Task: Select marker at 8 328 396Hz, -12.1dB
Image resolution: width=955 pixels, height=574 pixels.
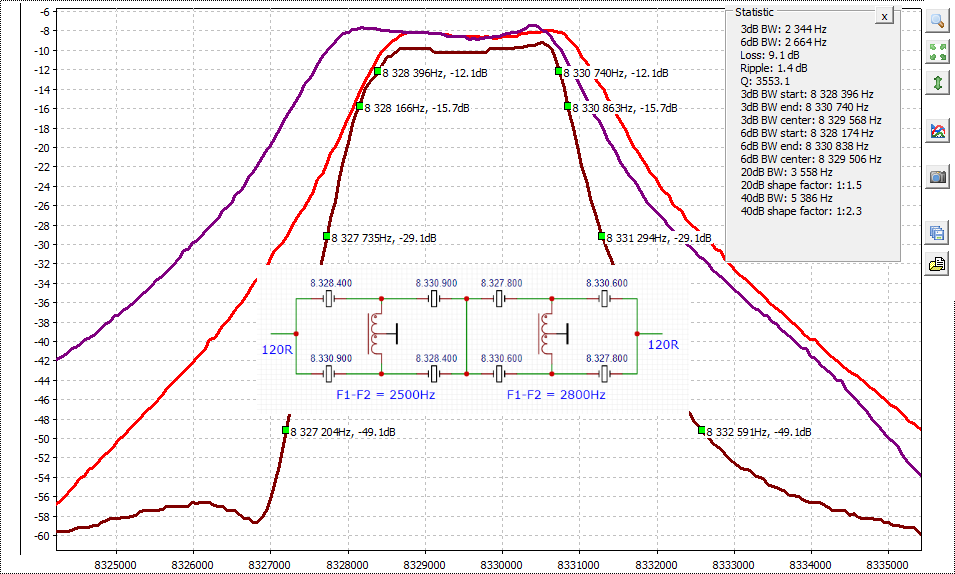Action: [x=377, y=72]
